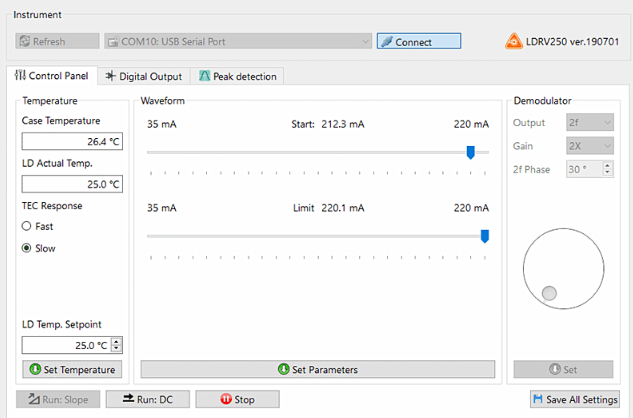Click the Demodulator Set button
The image size is (633, 418).
click(x=563, y=369)
